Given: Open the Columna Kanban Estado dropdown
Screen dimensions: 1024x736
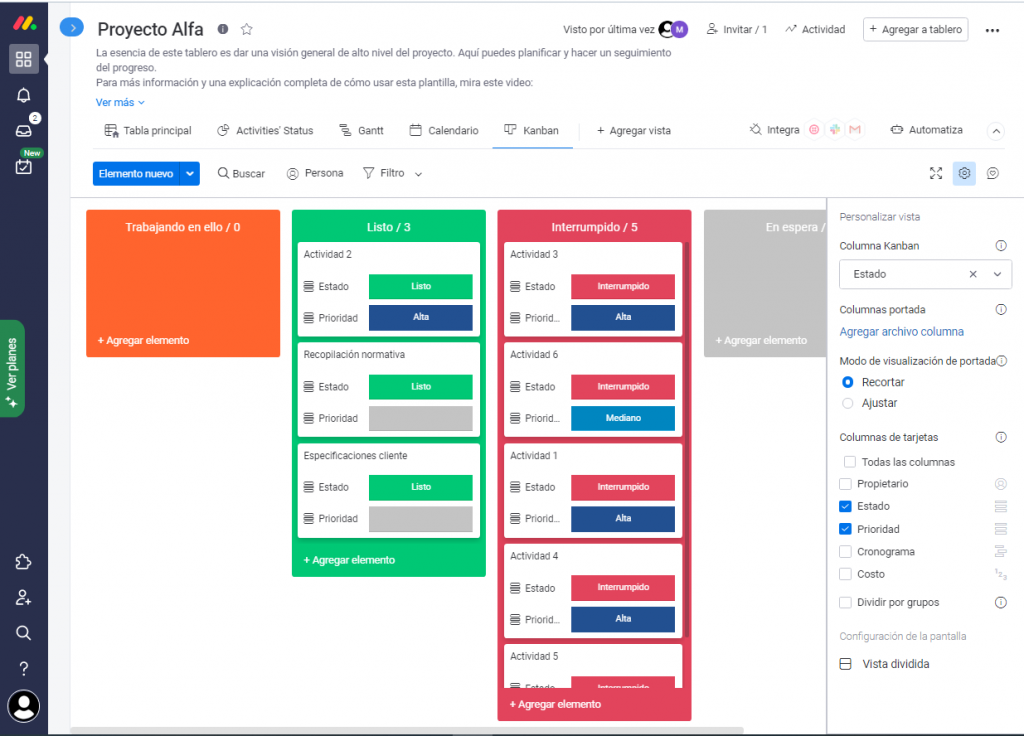Looking at the screenshot, I should coord(996,274).
